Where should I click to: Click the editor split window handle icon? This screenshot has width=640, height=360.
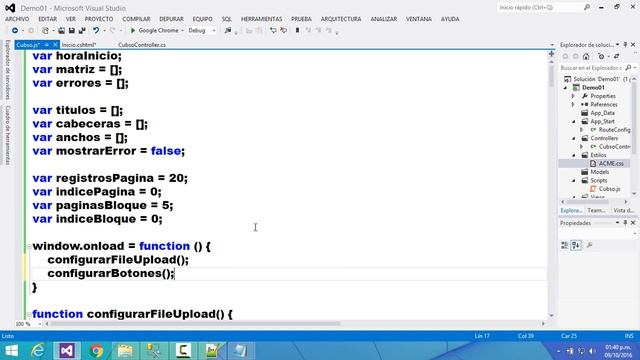click(551, 54)
